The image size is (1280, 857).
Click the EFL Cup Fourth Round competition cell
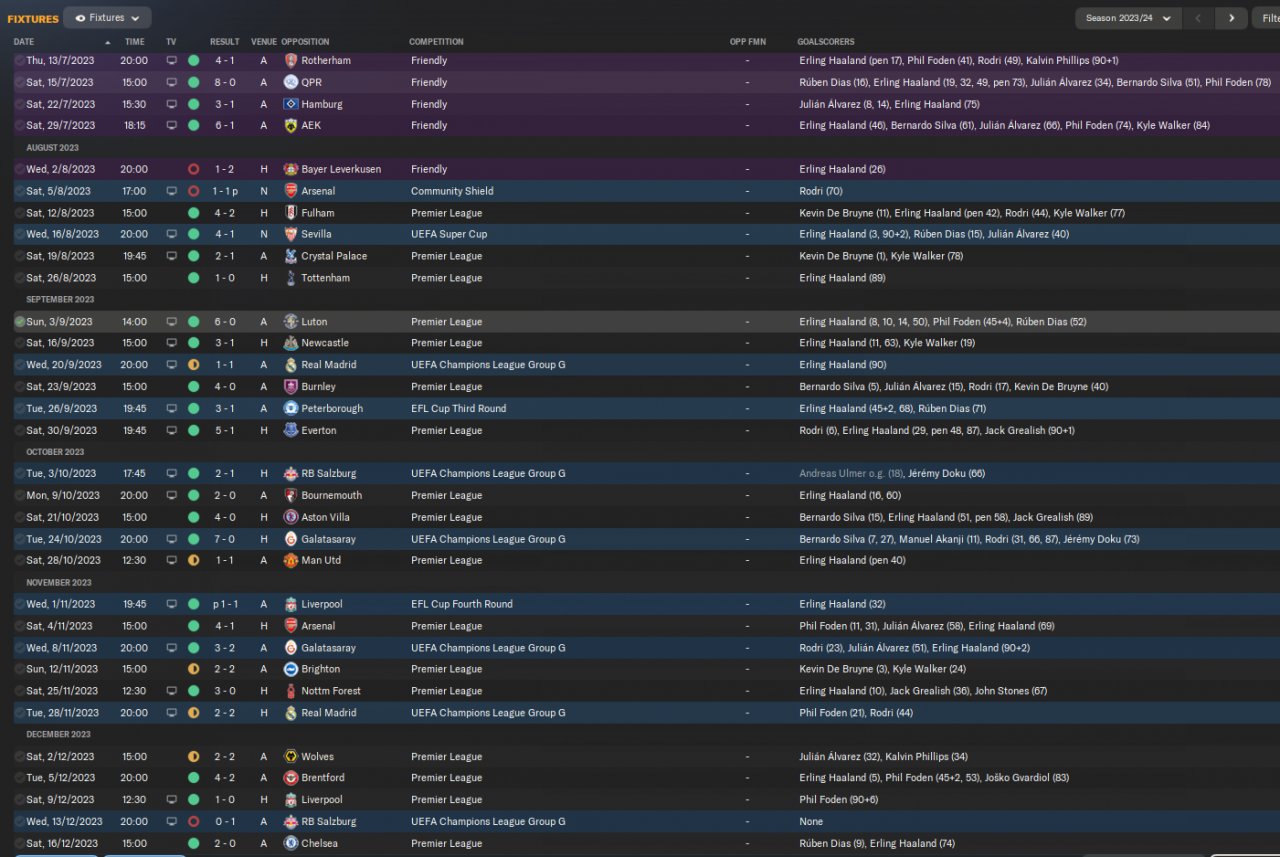point(462,605)
